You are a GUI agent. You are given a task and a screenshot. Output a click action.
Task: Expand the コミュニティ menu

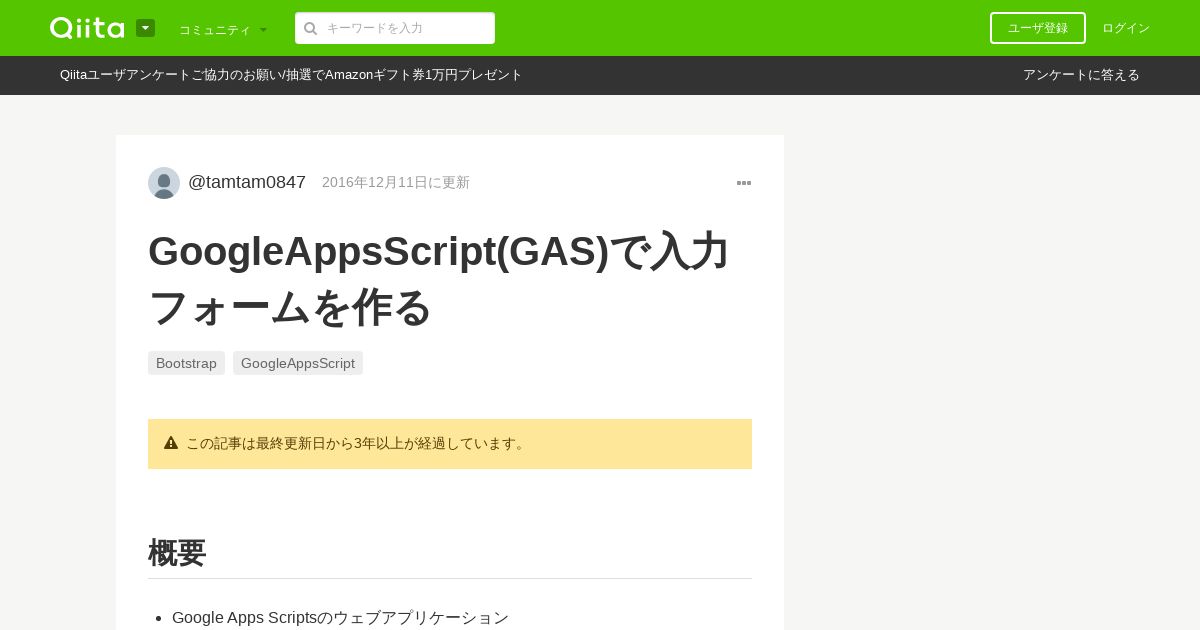click(223, 30)
